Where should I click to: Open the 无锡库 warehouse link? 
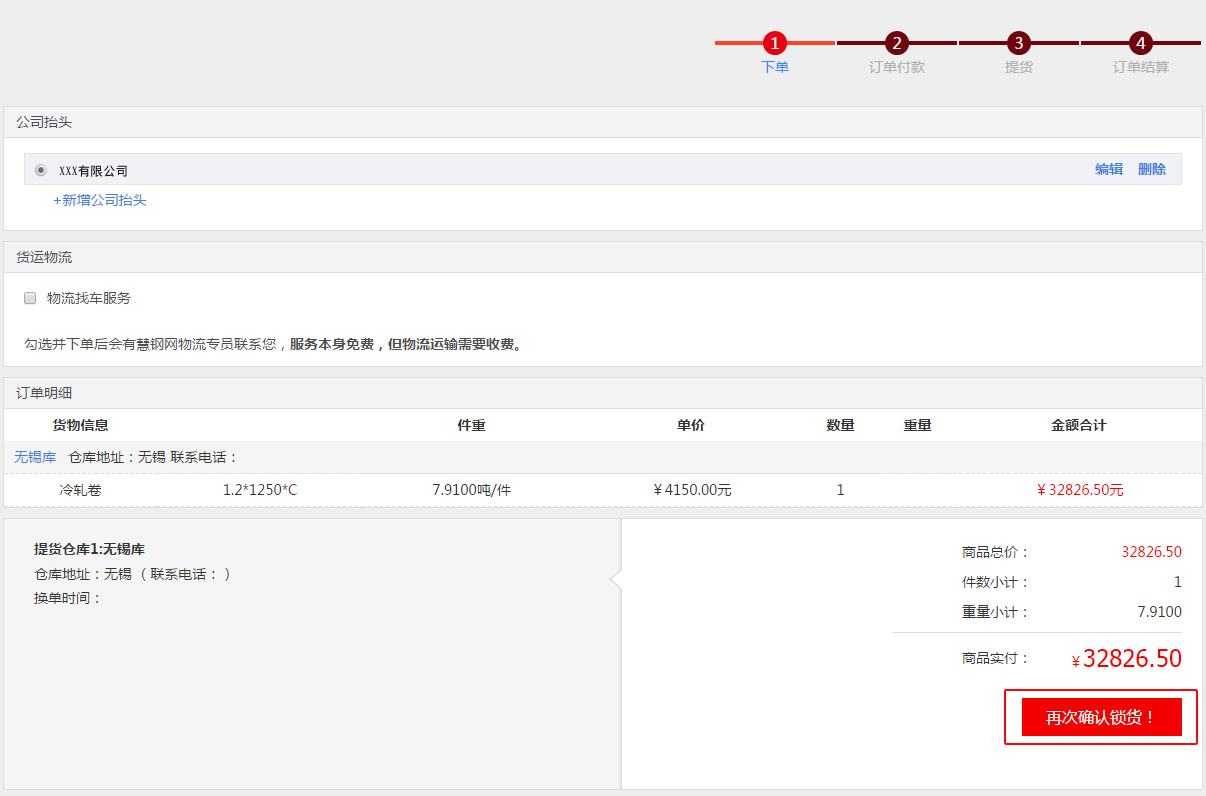[x=35, y=457]
